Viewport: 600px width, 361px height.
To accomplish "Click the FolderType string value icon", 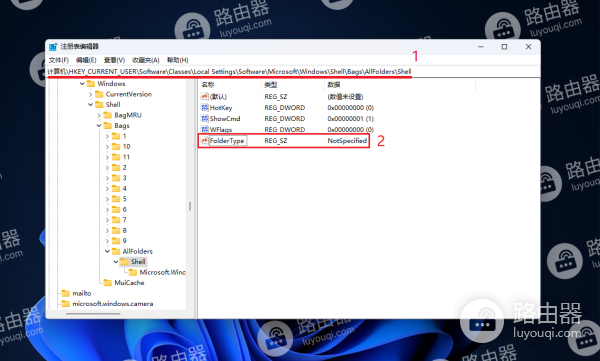I will click(204, 140).
